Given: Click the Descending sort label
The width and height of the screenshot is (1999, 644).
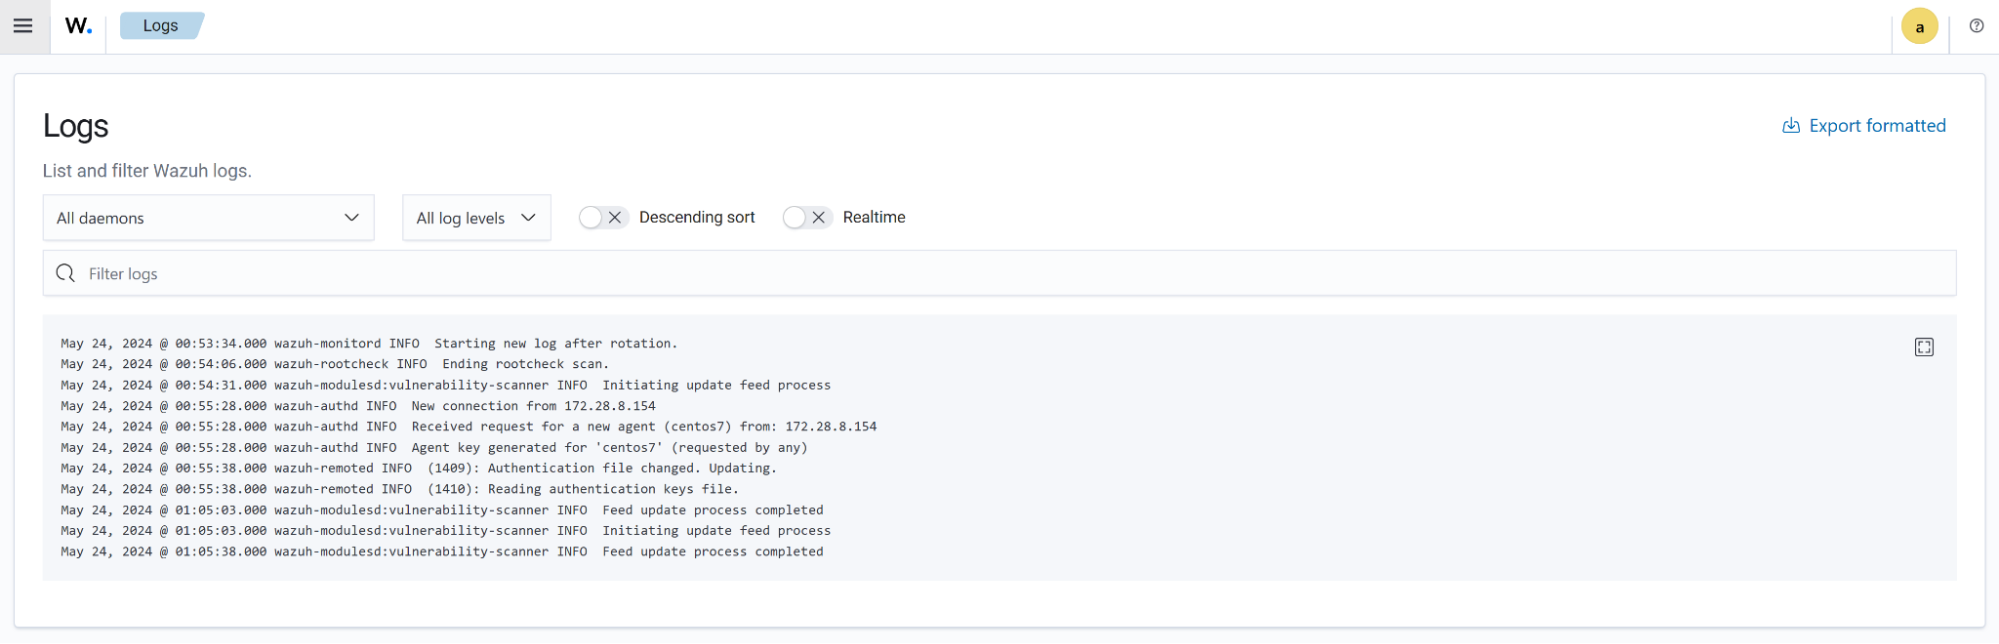Looking at the screenshot, I should (x=696, y=217).
